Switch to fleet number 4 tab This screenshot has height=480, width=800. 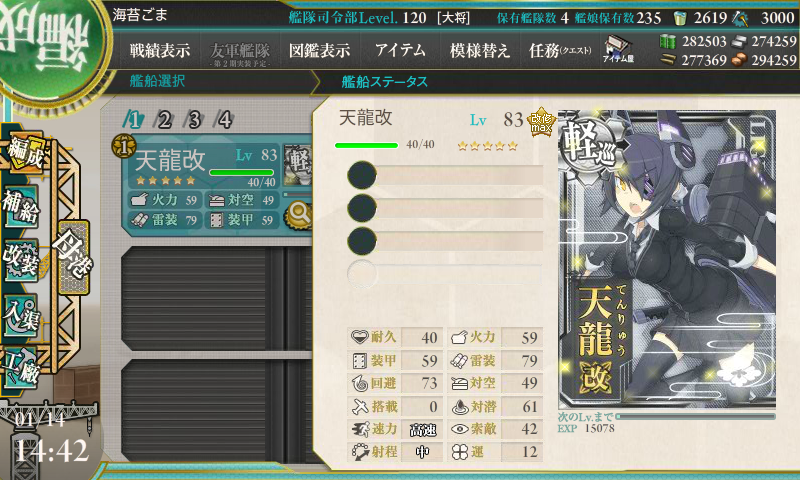224,120
